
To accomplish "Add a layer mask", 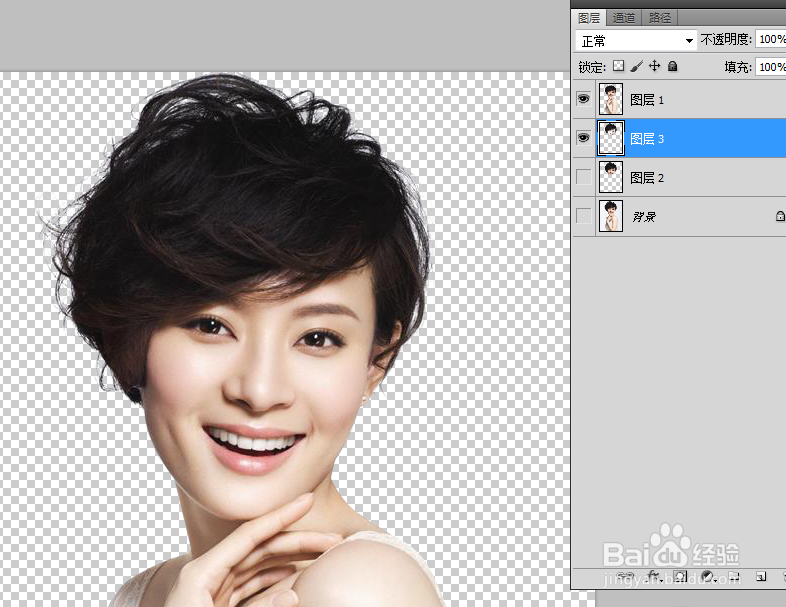I will 680,576.
